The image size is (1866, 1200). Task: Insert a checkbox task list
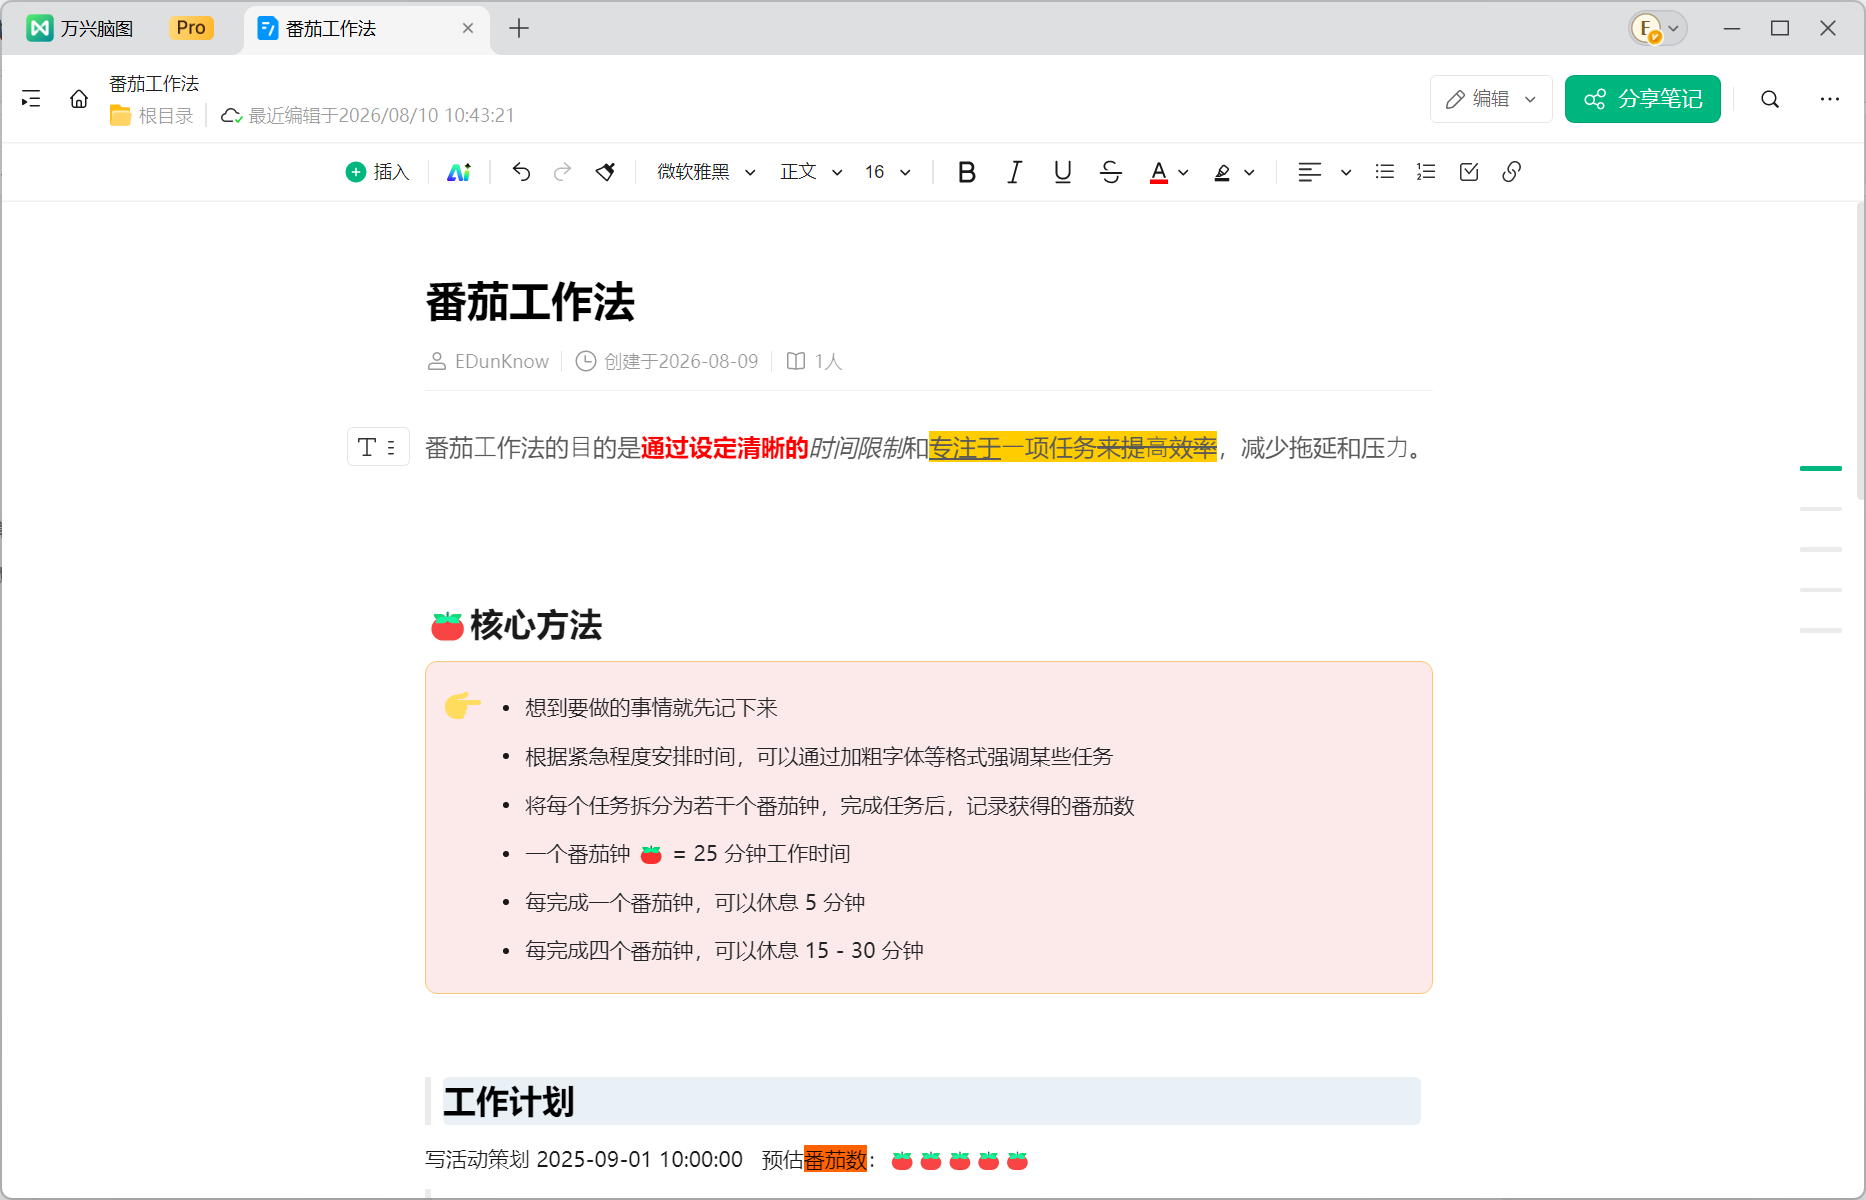coord(1469,172)
